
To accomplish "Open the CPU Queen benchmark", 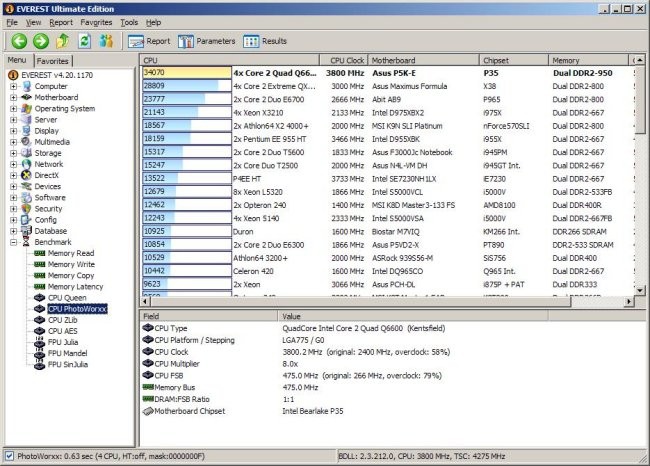I will 67,298.
